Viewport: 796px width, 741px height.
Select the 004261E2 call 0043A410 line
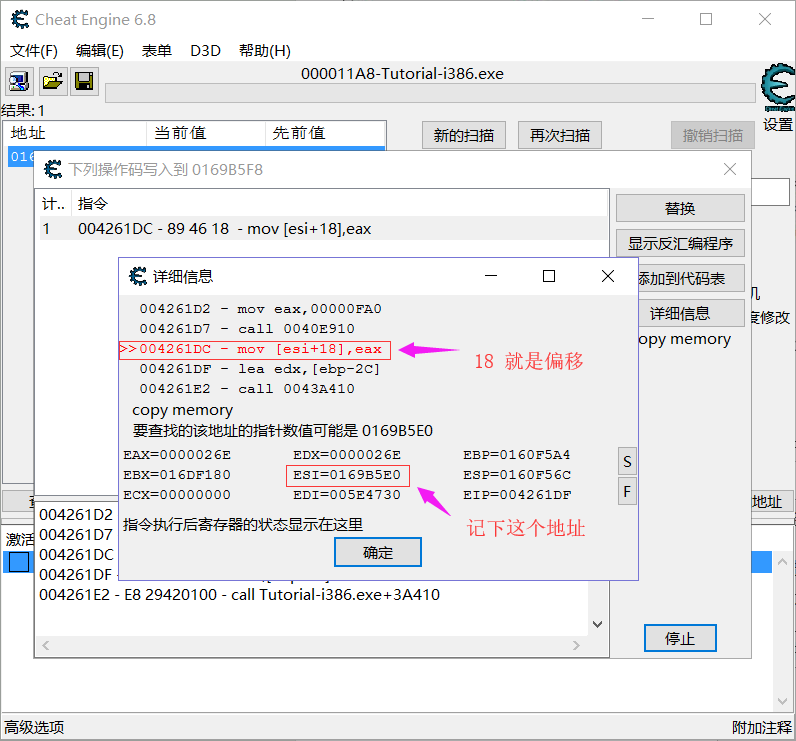pyautogui.click(x=247, y=388)
